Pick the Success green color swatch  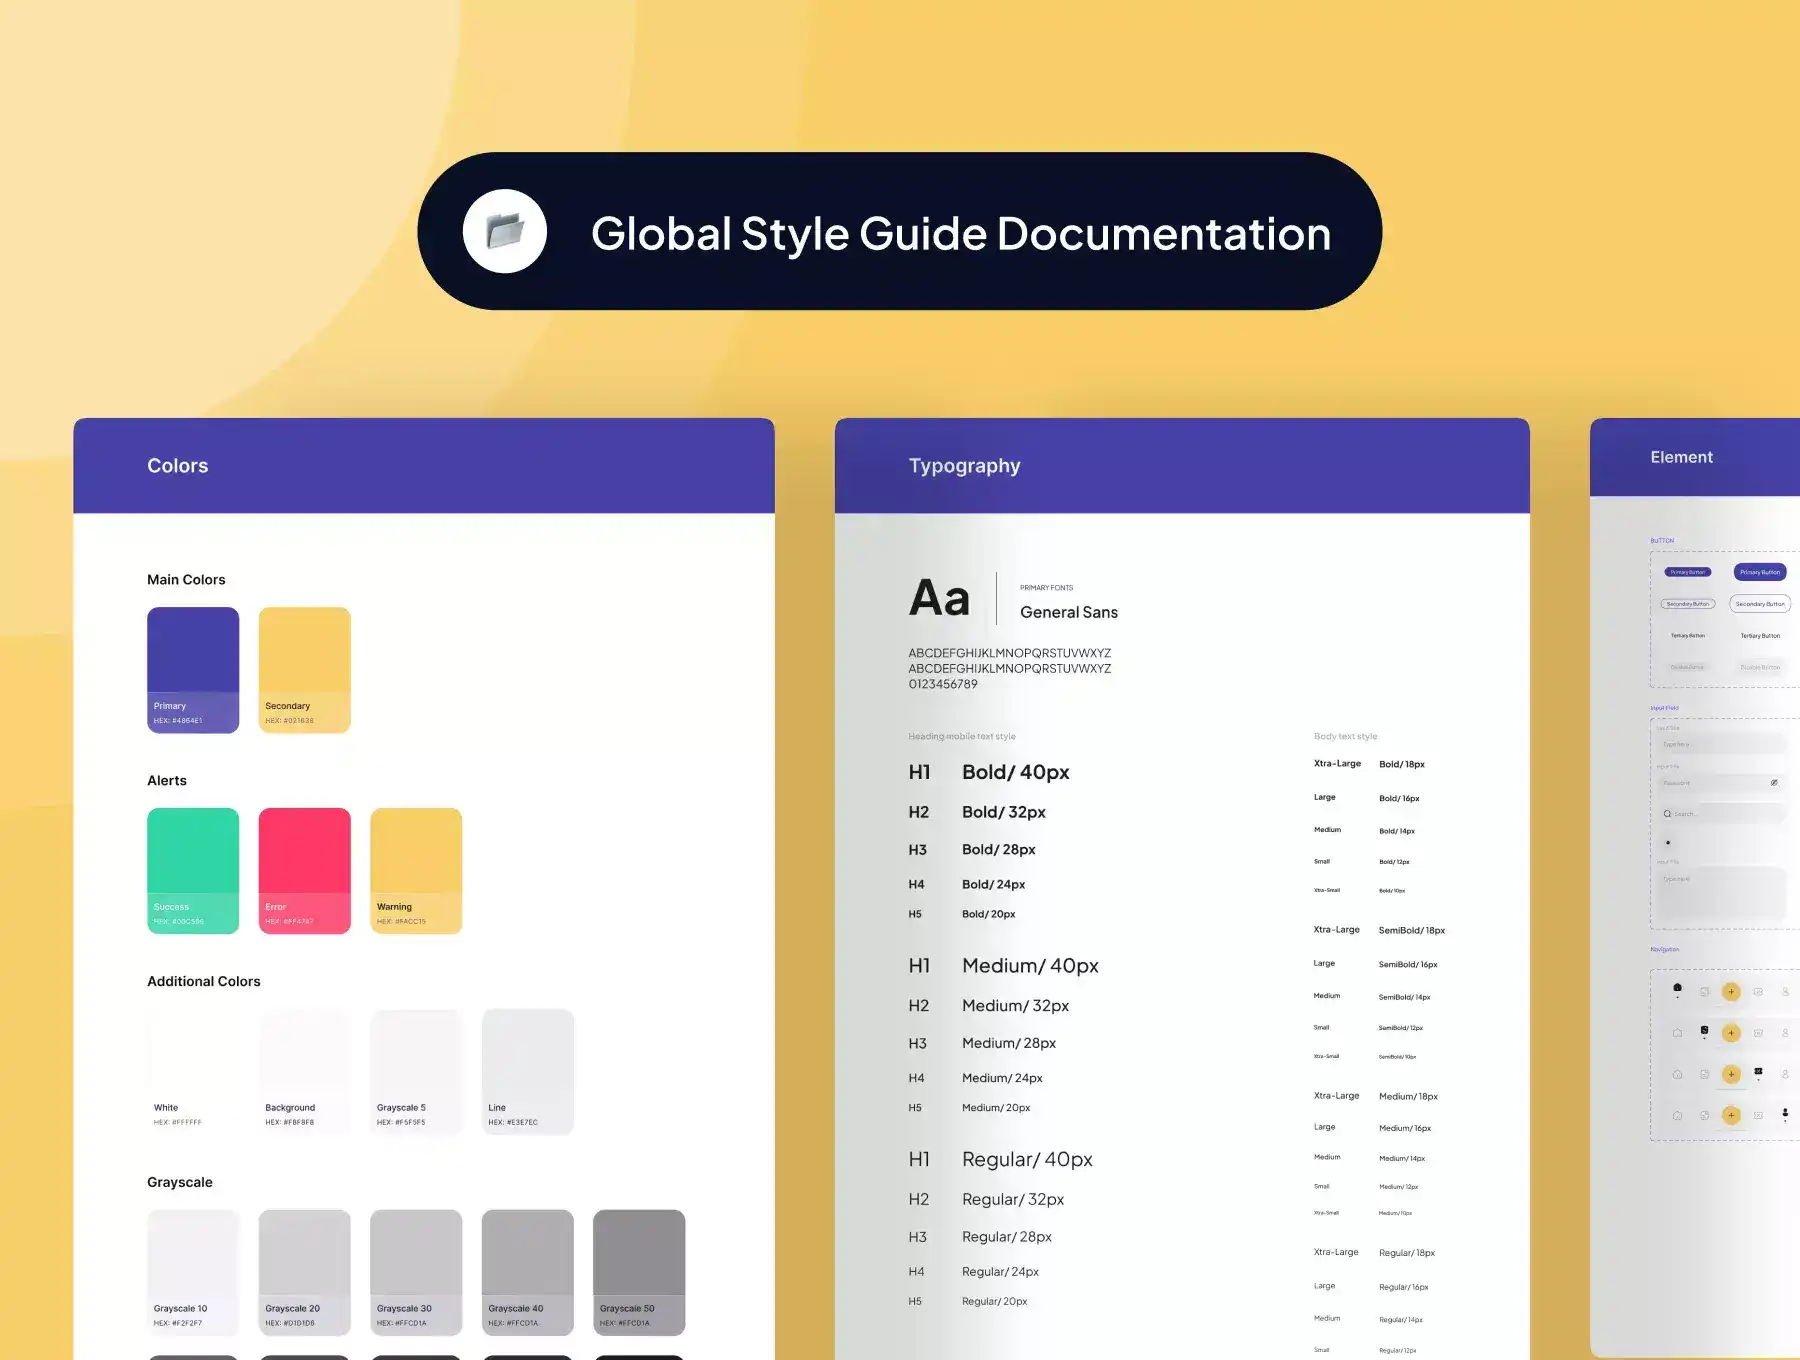193,870
